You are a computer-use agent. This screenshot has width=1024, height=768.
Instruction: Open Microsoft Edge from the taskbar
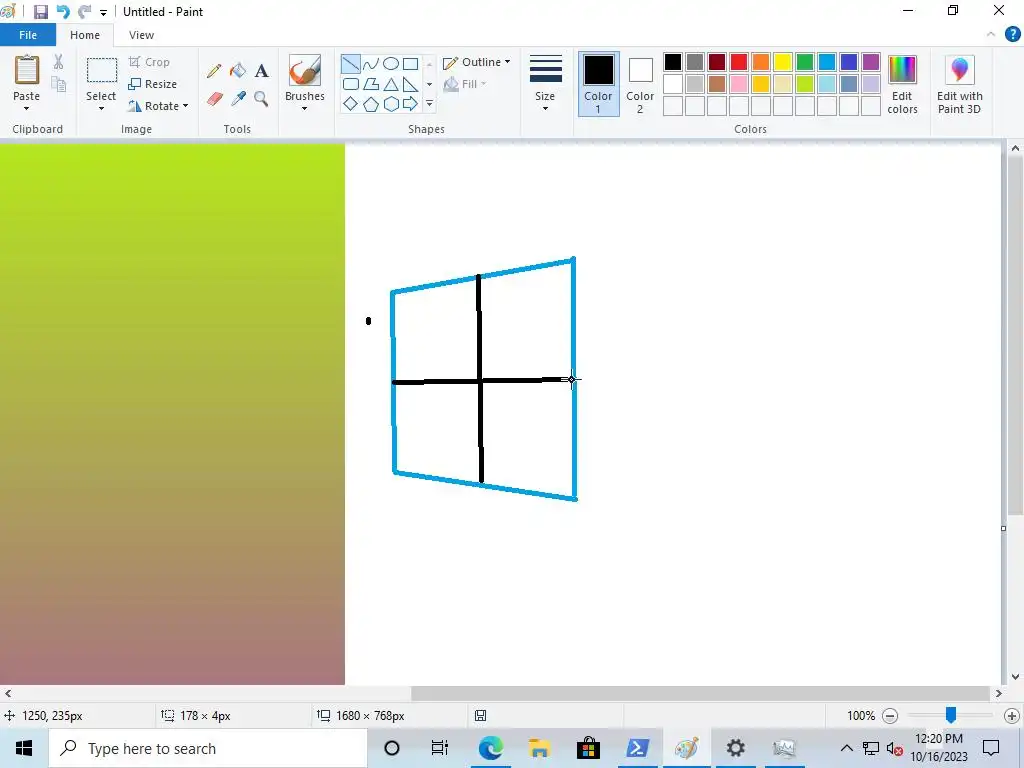(x=490, y=748)
